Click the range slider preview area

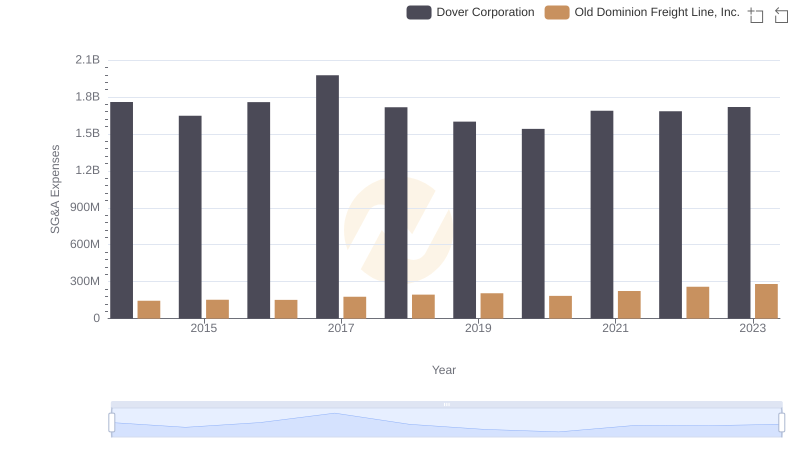[x=446, y=423]
